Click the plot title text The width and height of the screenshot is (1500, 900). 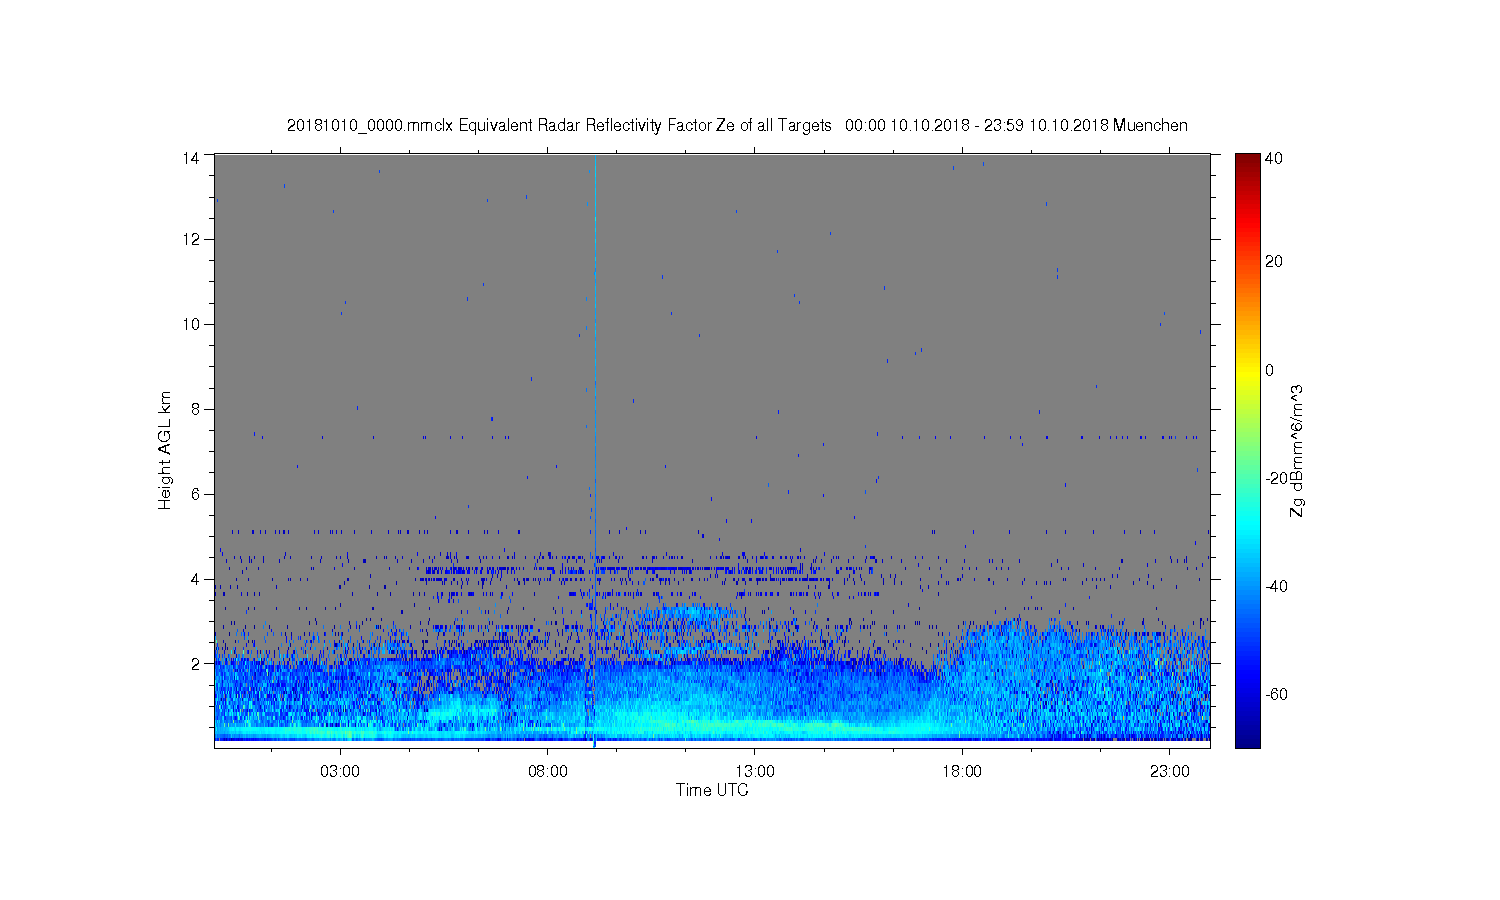[737, 125]
